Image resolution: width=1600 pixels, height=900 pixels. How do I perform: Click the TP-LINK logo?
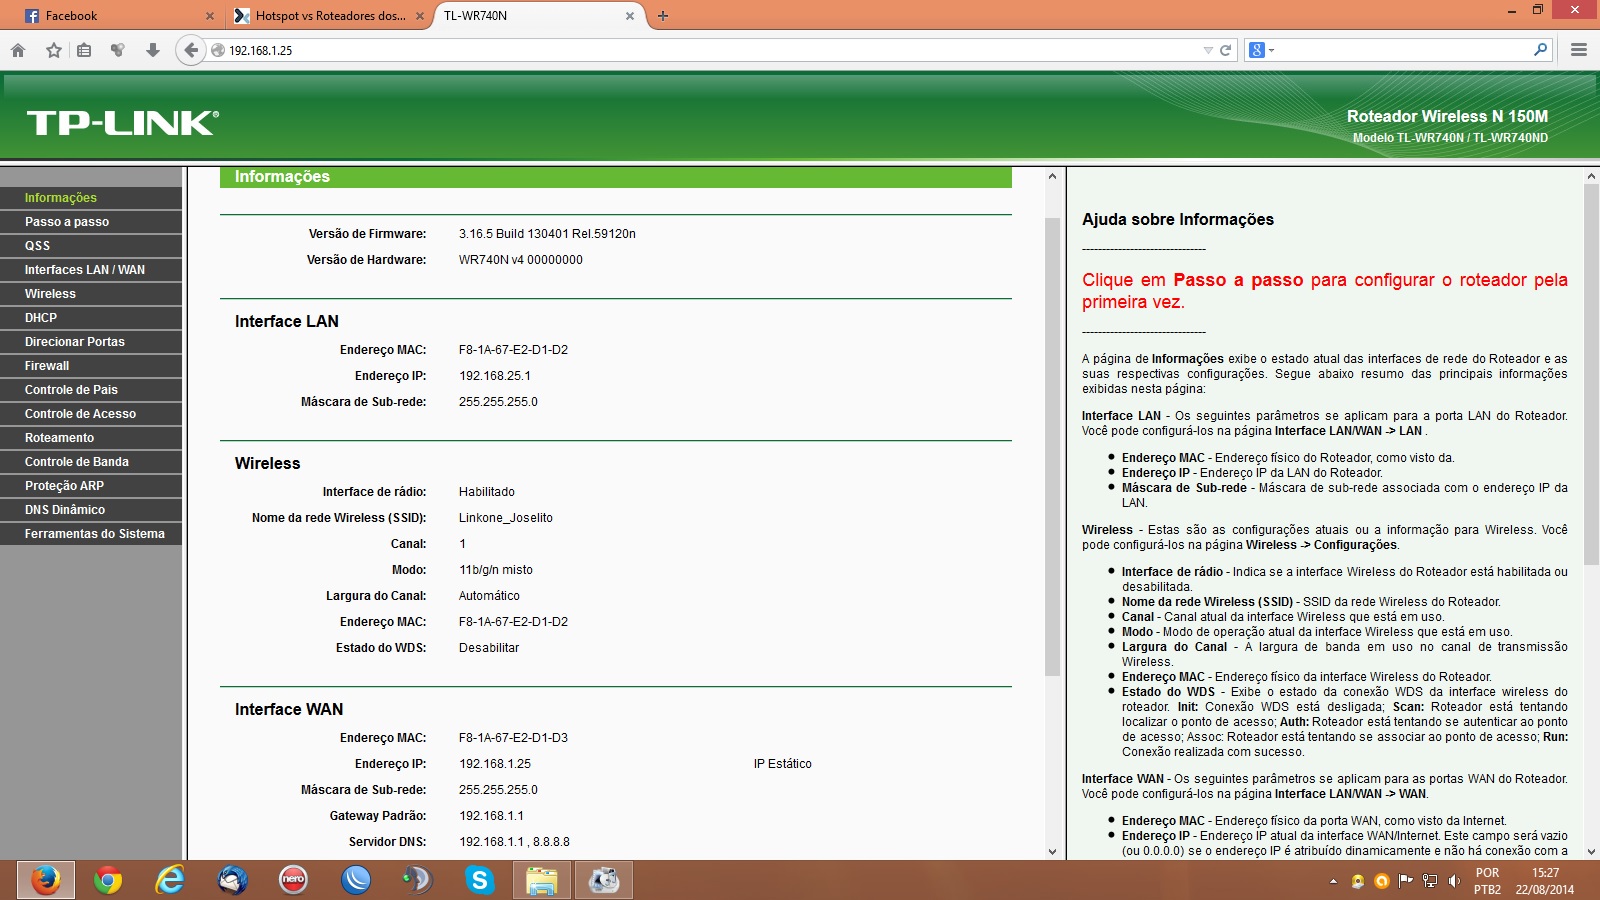click(x=123, y=123)
